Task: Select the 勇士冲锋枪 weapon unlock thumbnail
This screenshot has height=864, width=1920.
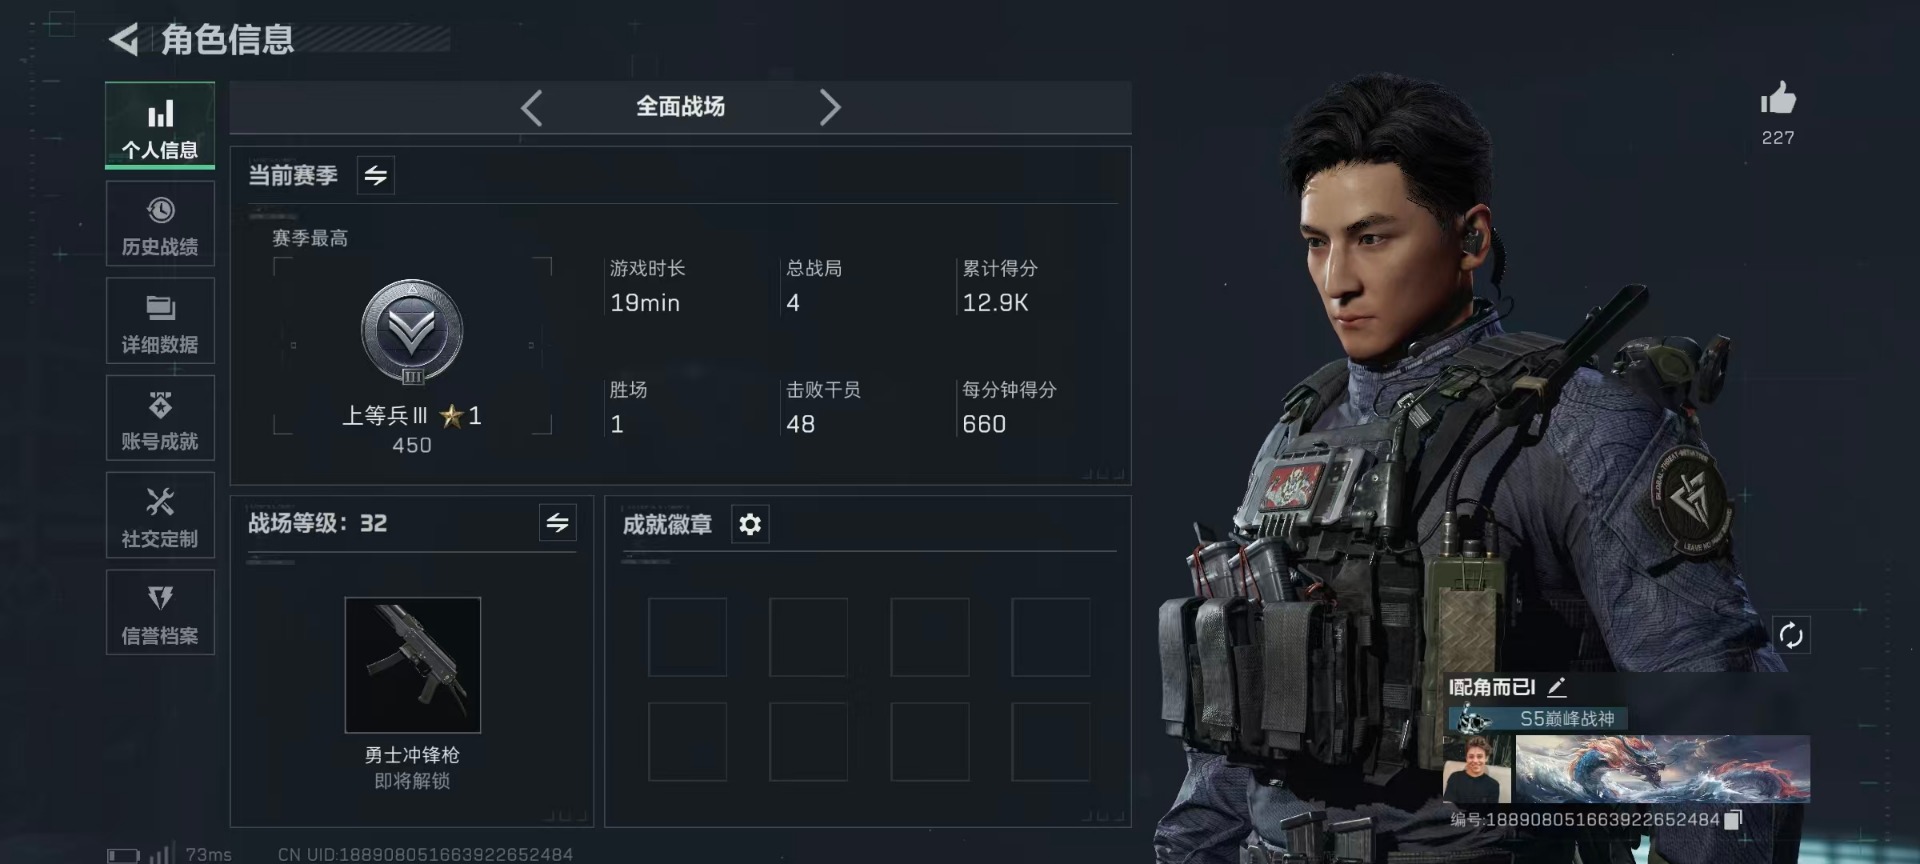Action: [x=413, y=665]
